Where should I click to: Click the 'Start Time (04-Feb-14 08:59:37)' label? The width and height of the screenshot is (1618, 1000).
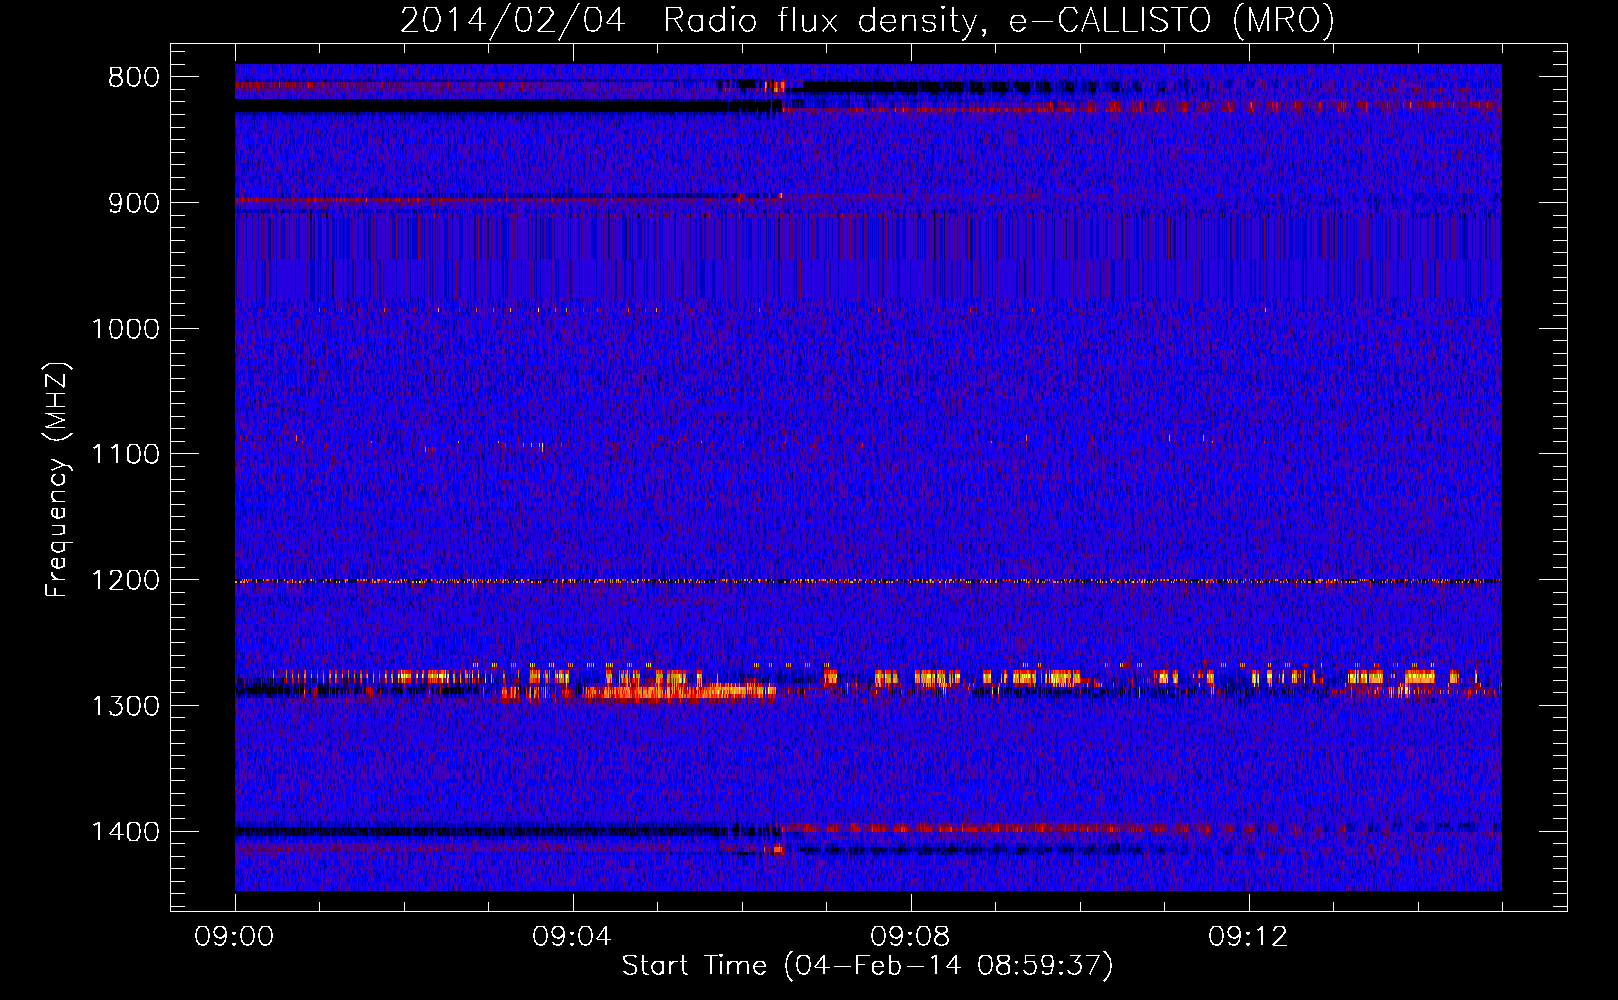tap(868, 966)
